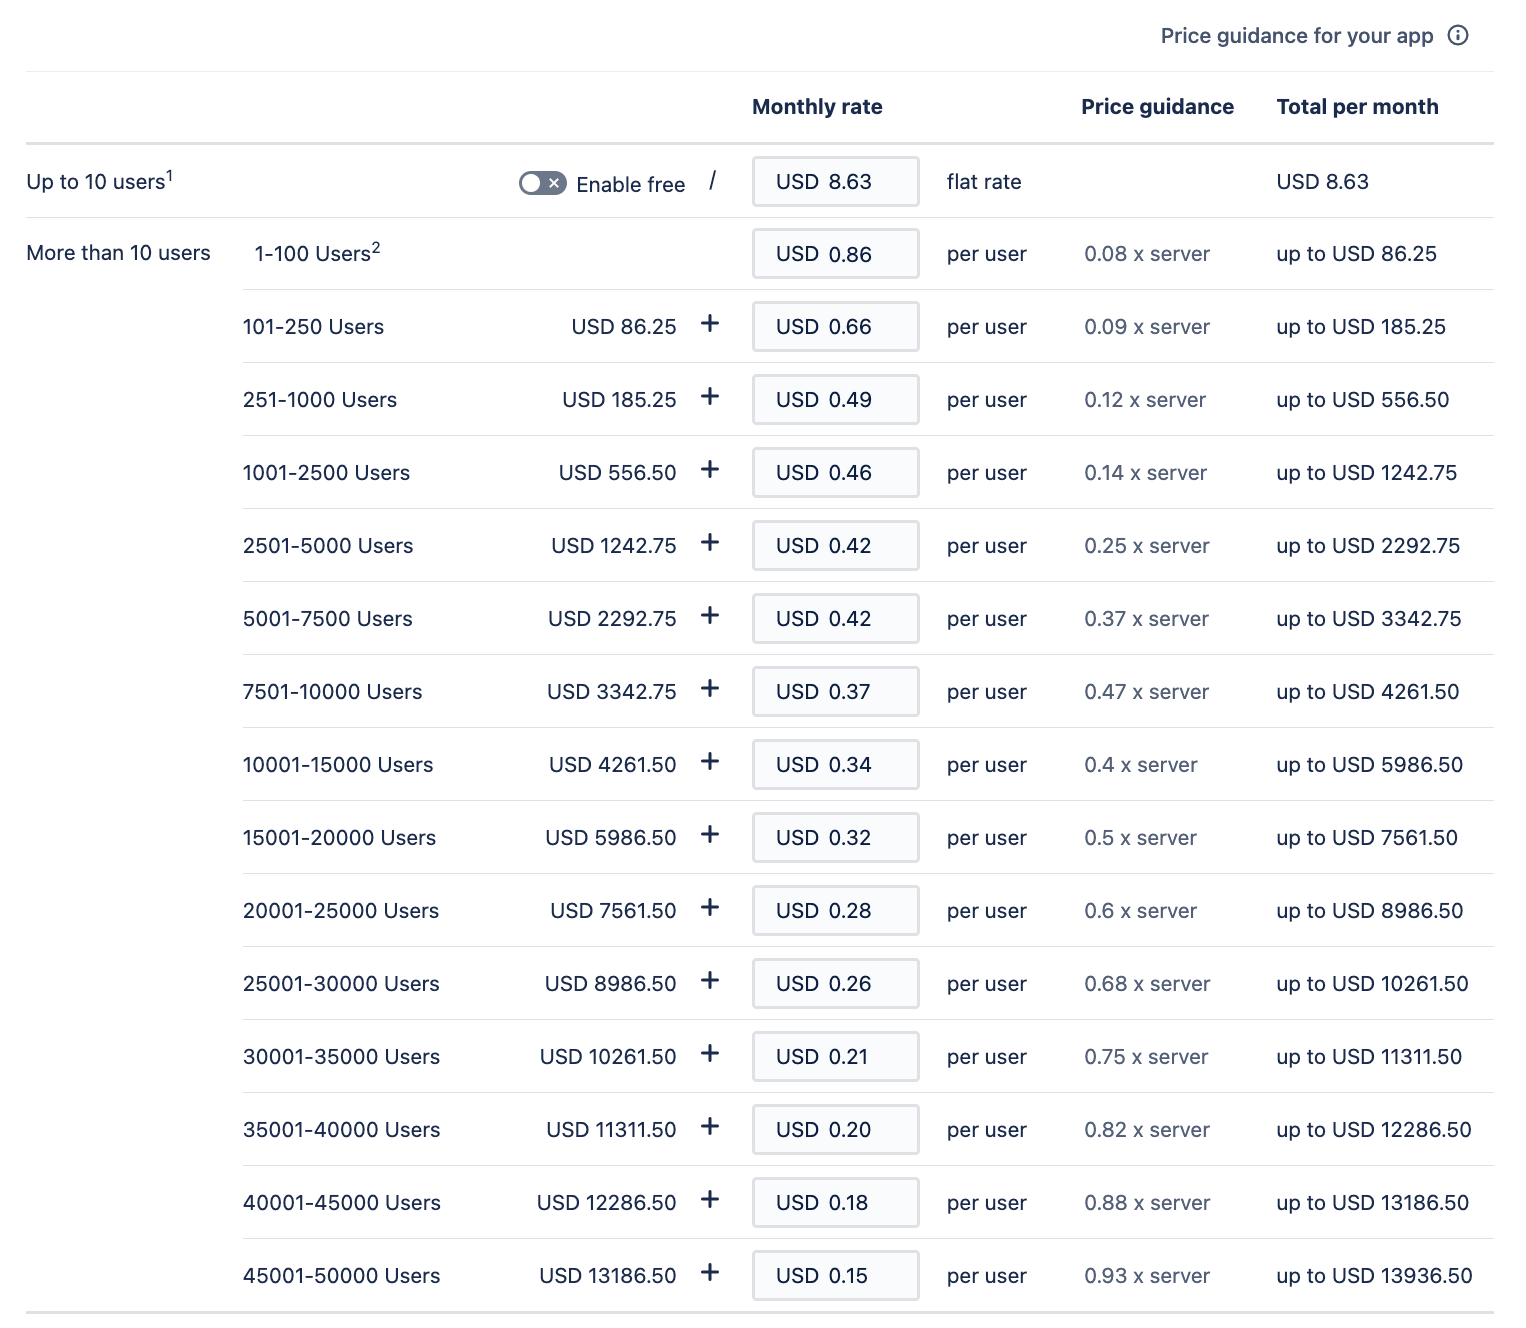1526x1328 pixels.
Task: Click the plus icon for 10001-15000 Users tier
Action: point(709,763)
